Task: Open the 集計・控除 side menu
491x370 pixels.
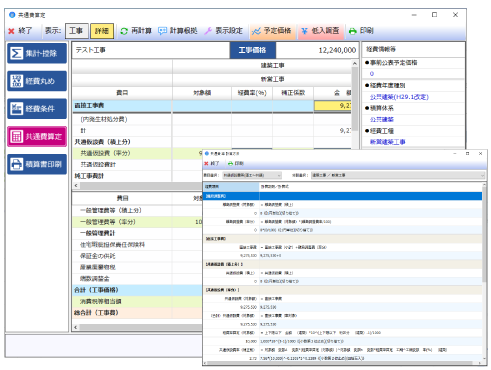Action: [x=37, y=53]
